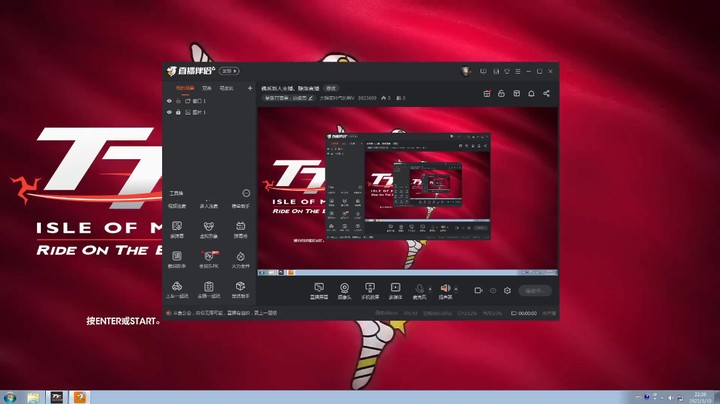Collapse the 工具箱 toolbox with minus circle
The height and width of the screenshot is (404, 720).
[246, 193]
